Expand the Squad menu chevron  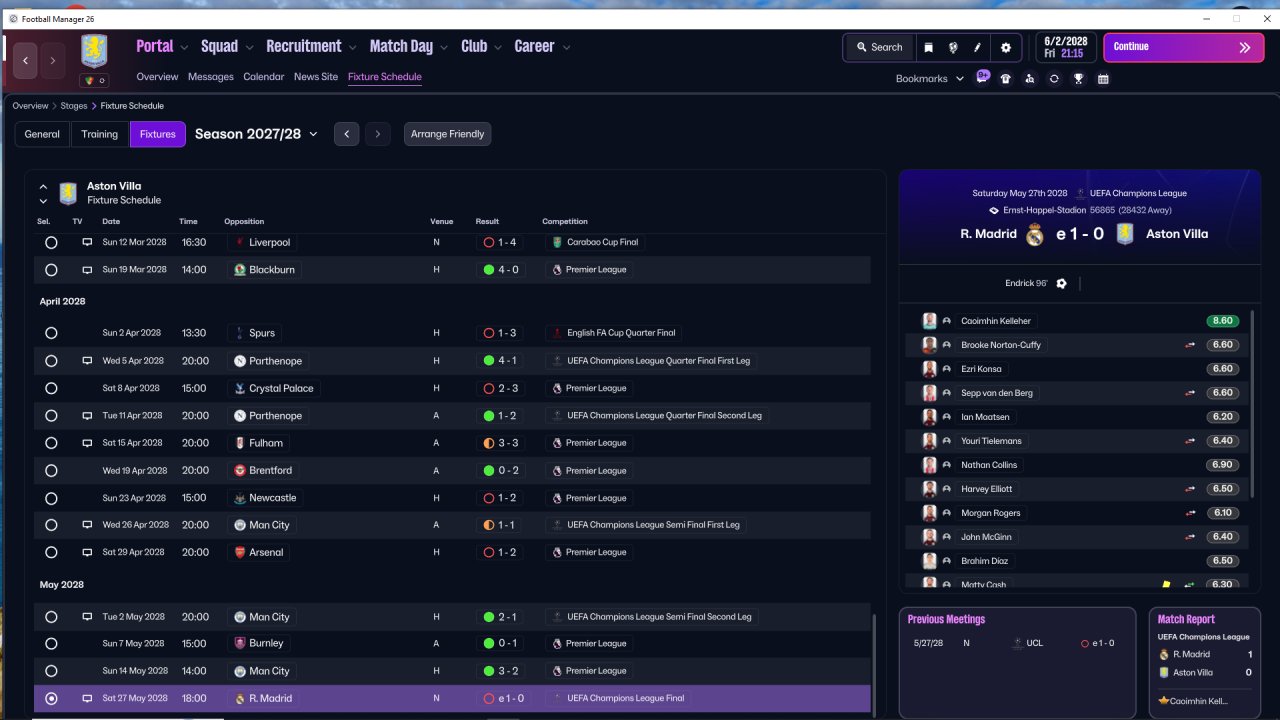click(x=249, y=47)
